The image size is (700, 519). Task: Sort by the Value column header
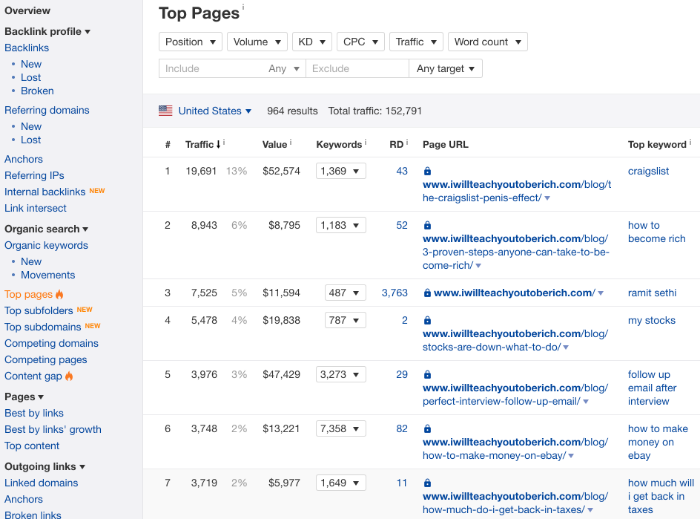(x=274, y=145)
